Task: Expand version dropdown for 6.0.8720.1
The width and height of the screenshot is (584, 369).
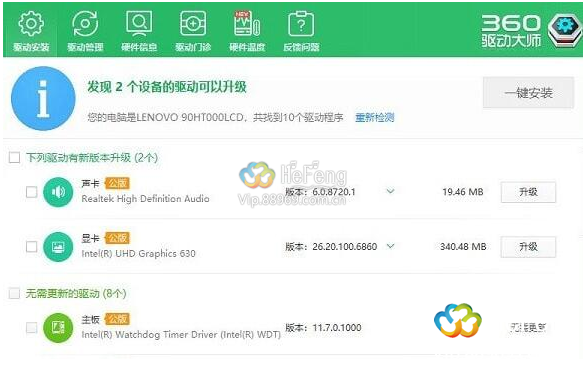Action: click(390, 191)
